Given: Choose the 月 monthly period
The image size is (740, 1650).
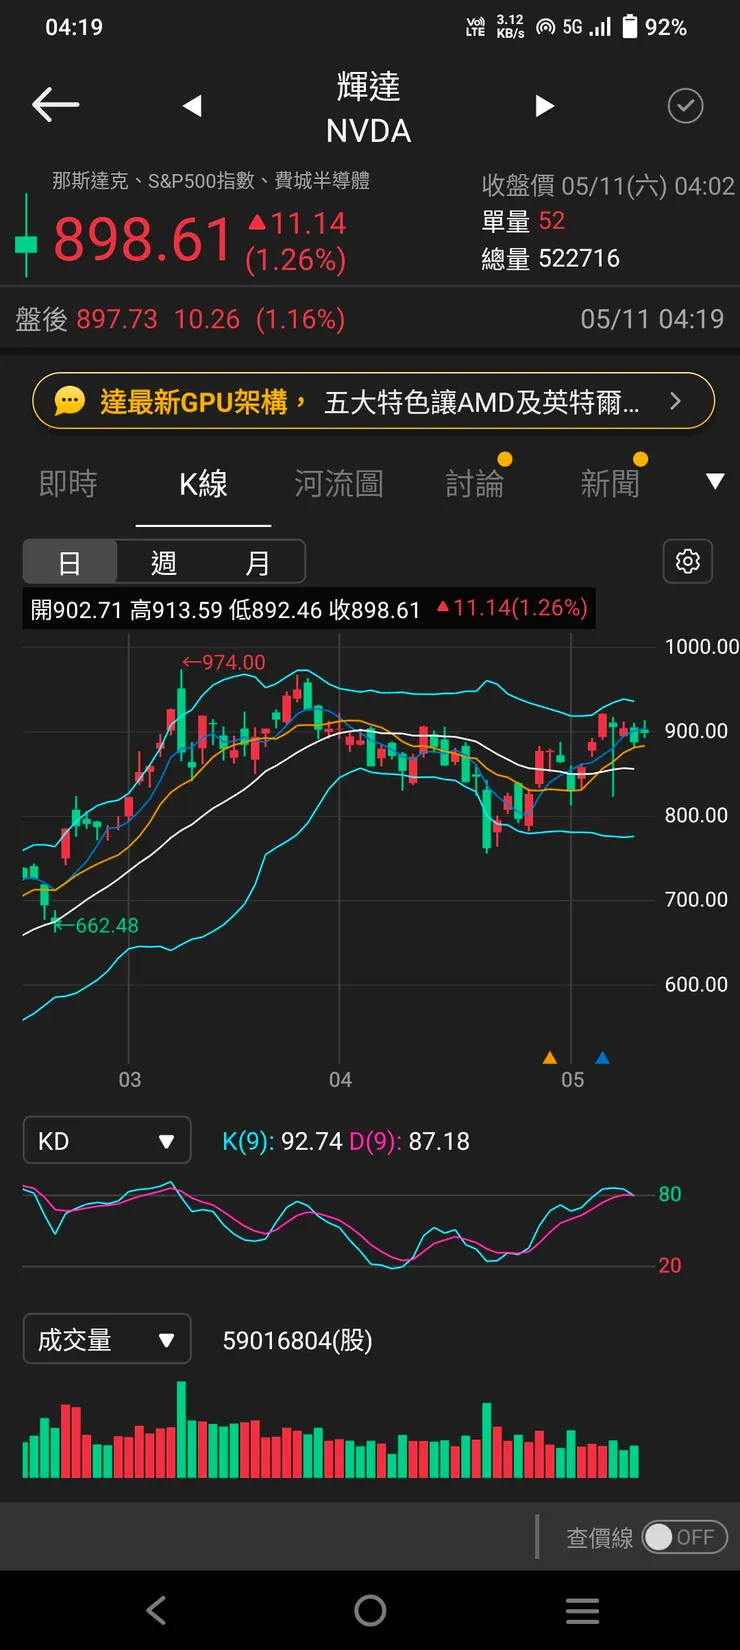Looking at the screenshot, I should 257,563.
